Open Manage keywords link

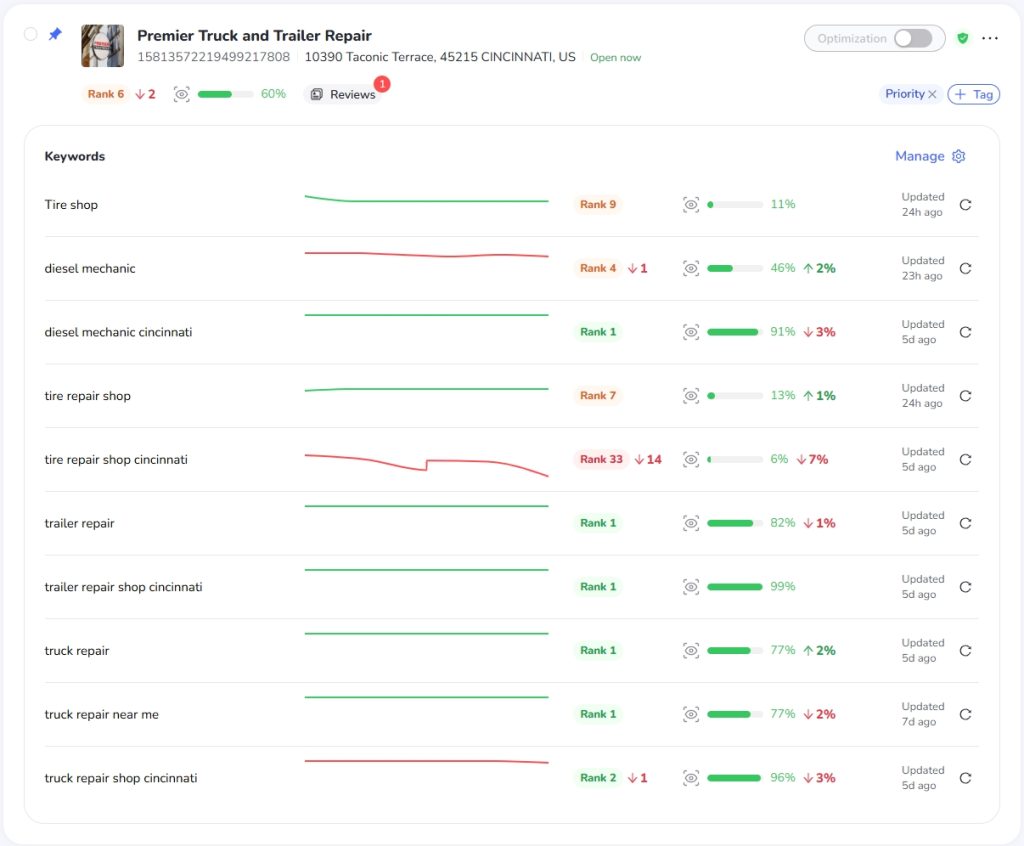point(920,156)
